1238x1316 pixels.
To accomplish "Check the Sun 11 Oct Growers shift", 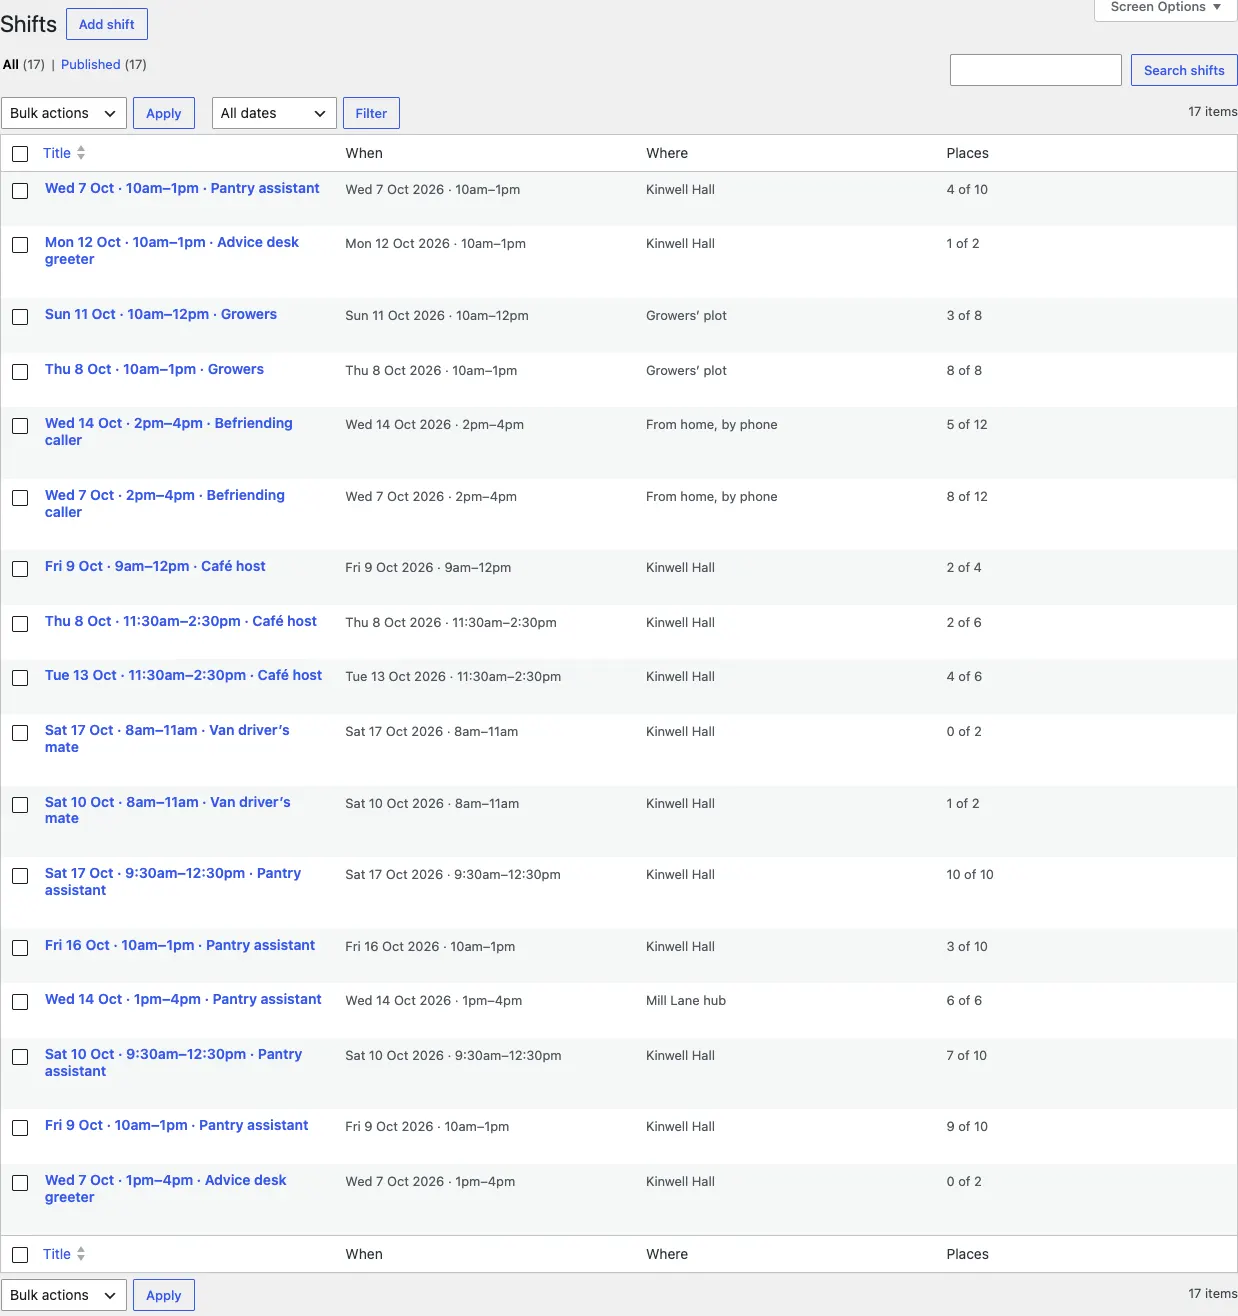I will tap(20, 317).
